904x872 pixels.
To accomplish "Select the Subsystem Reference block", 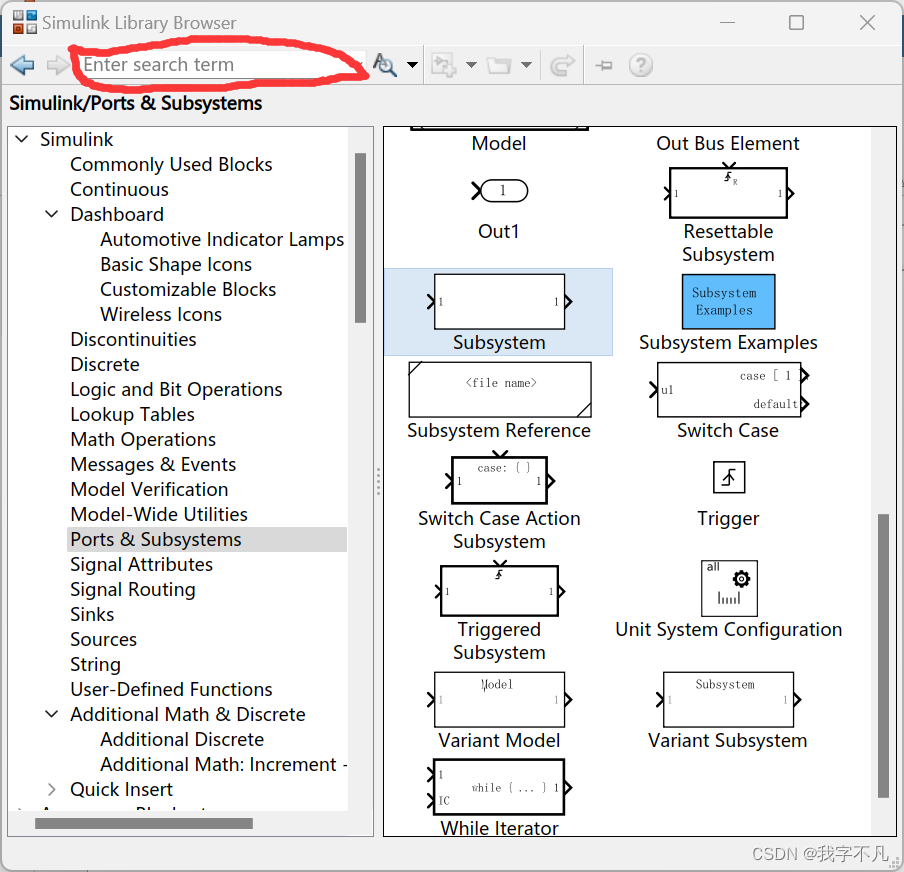I will point(500,389).
